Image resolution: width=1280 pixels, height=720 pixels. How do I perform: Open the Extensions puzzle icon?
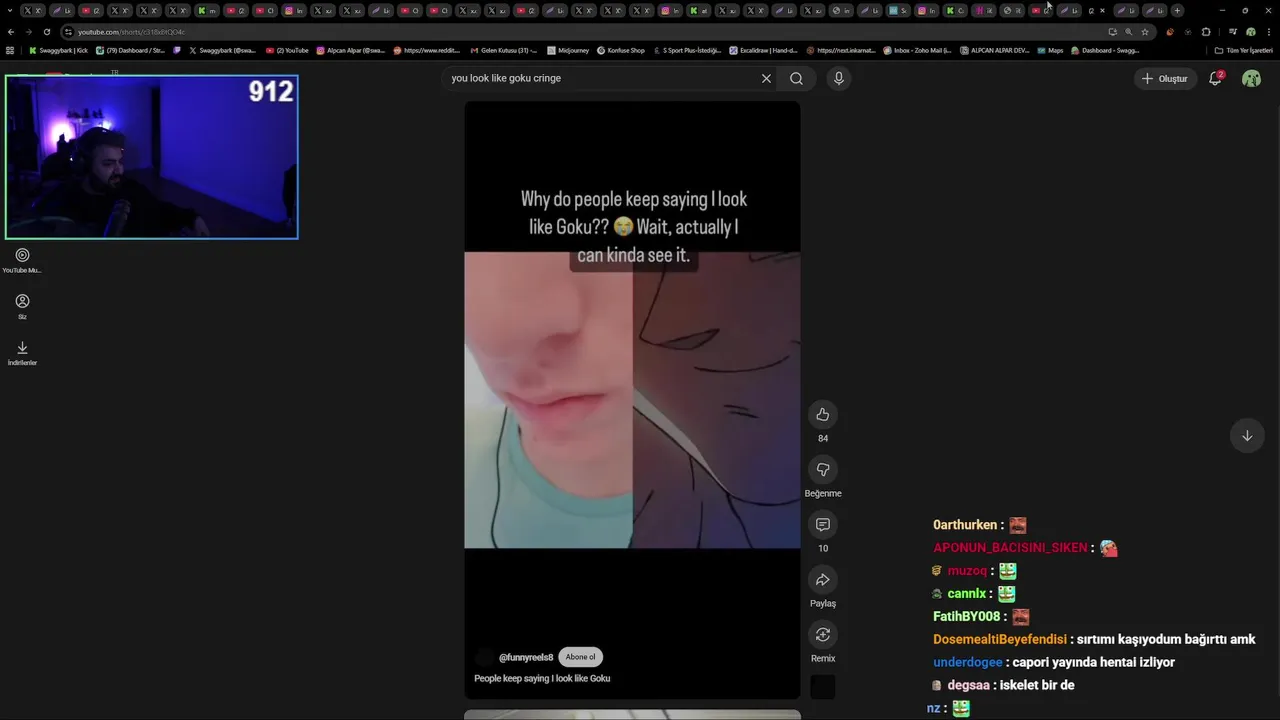pyautogui.click(x=1206, y=32)
